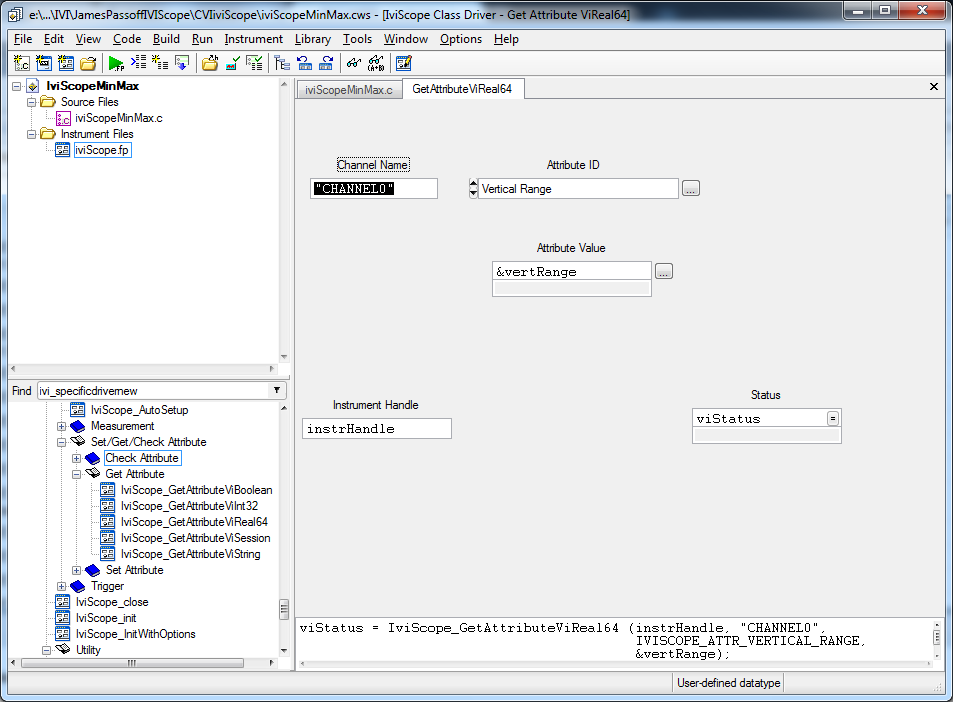Viewport: 953px width, 702px height.
Task: Click the Instrument Handle input field
Action: [x=377, y=429]
